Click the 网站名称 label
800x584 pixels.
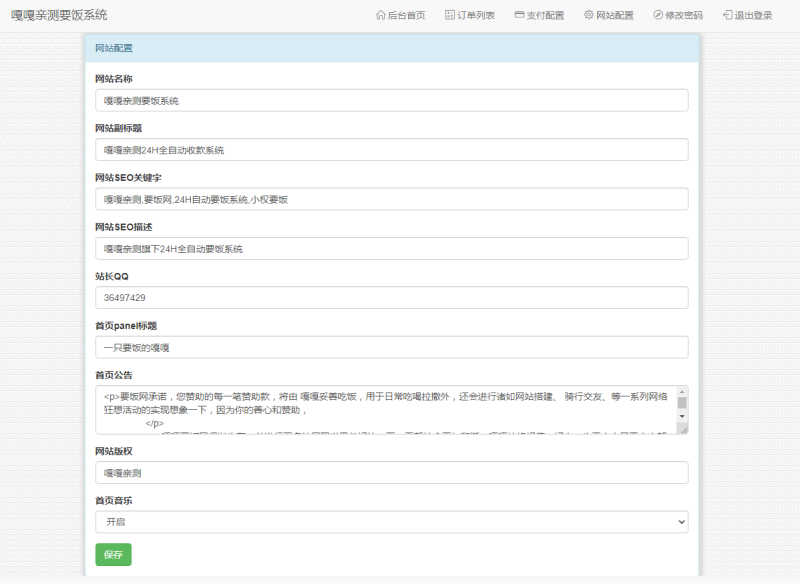tap(114, 79)
